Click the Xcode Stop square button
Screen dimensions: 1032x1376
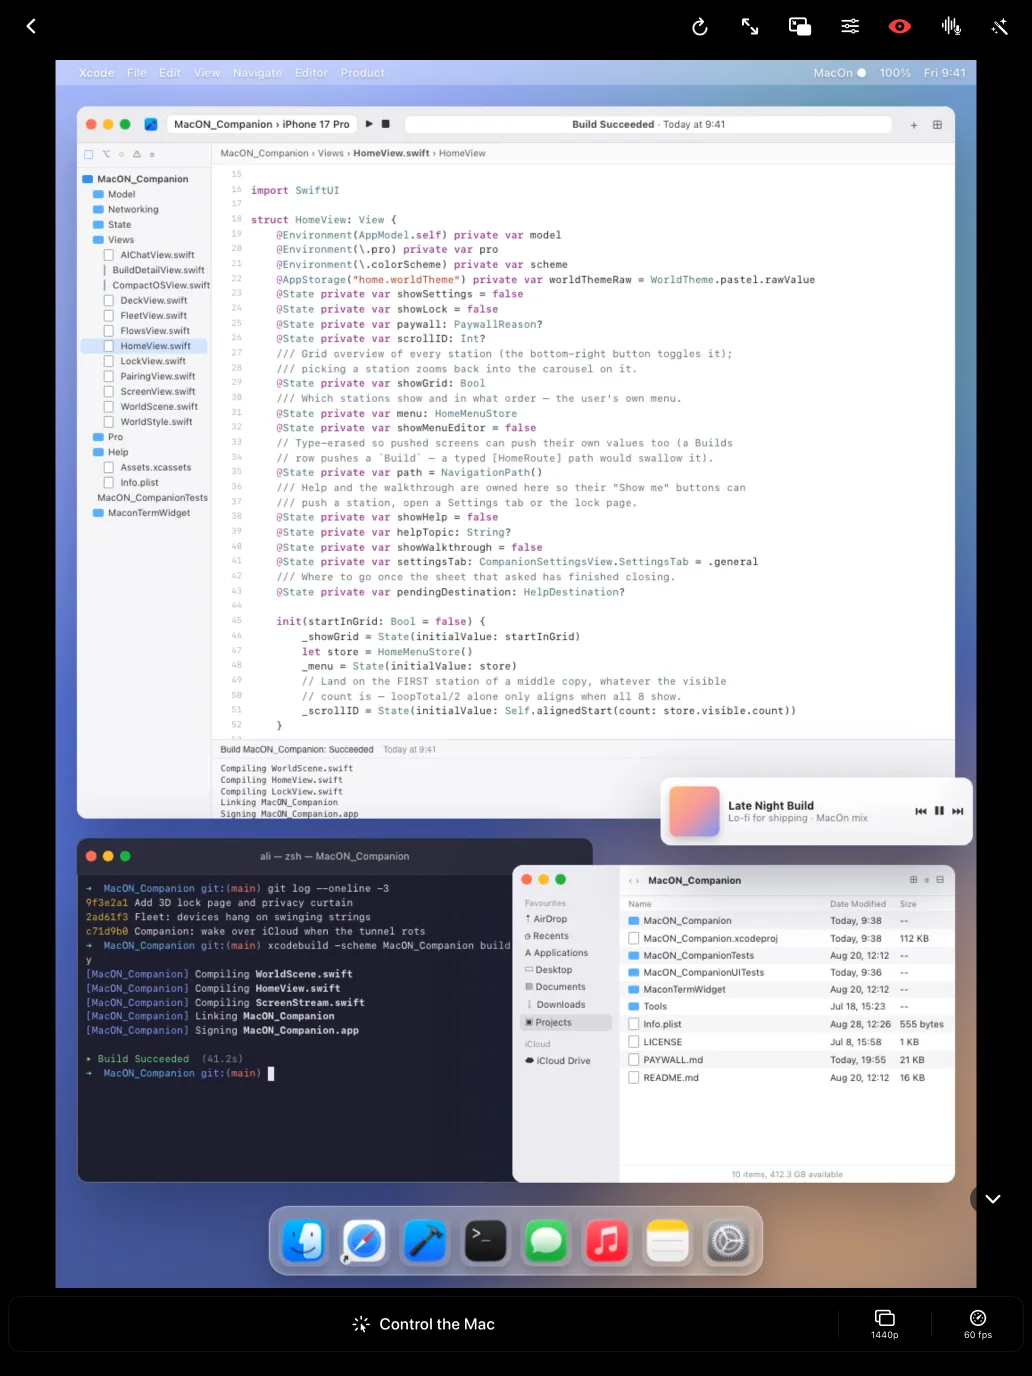pos(386,124)
